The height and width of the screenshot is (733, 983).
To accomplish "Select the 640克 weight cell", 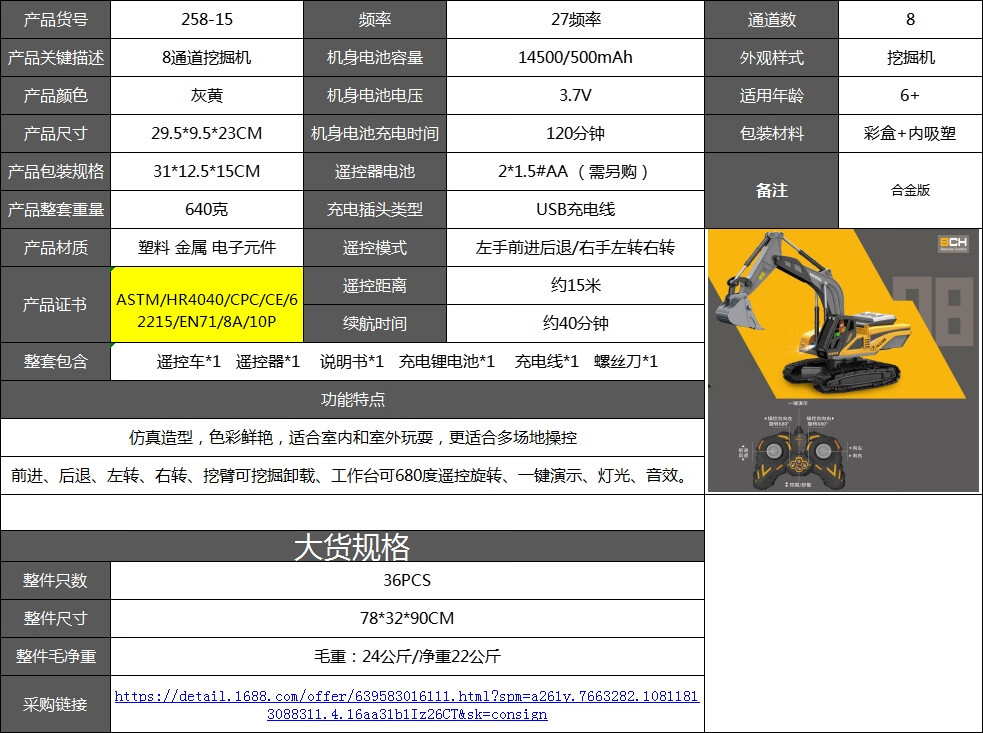I will coord(207,209).
